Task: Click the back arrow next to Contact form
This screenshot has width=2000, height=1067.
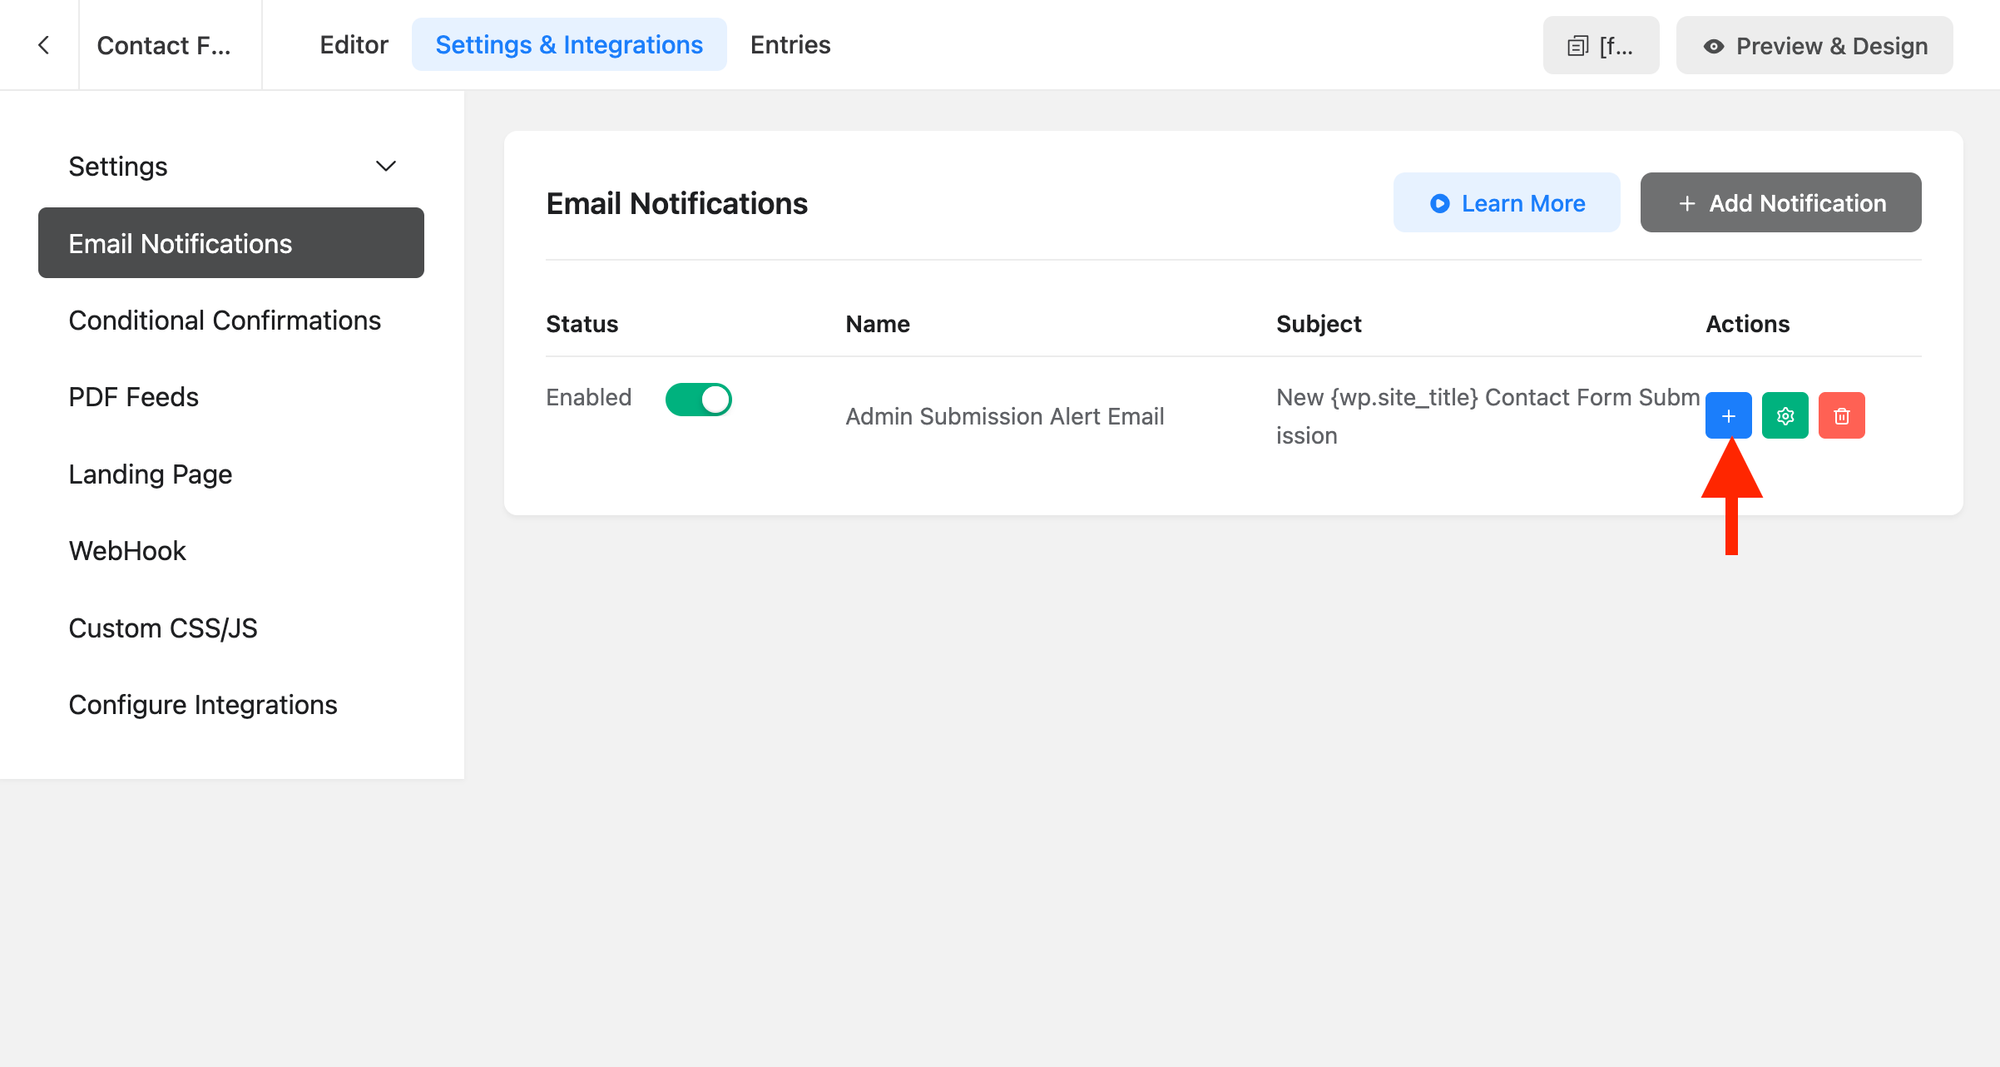Action: [42, 45]
